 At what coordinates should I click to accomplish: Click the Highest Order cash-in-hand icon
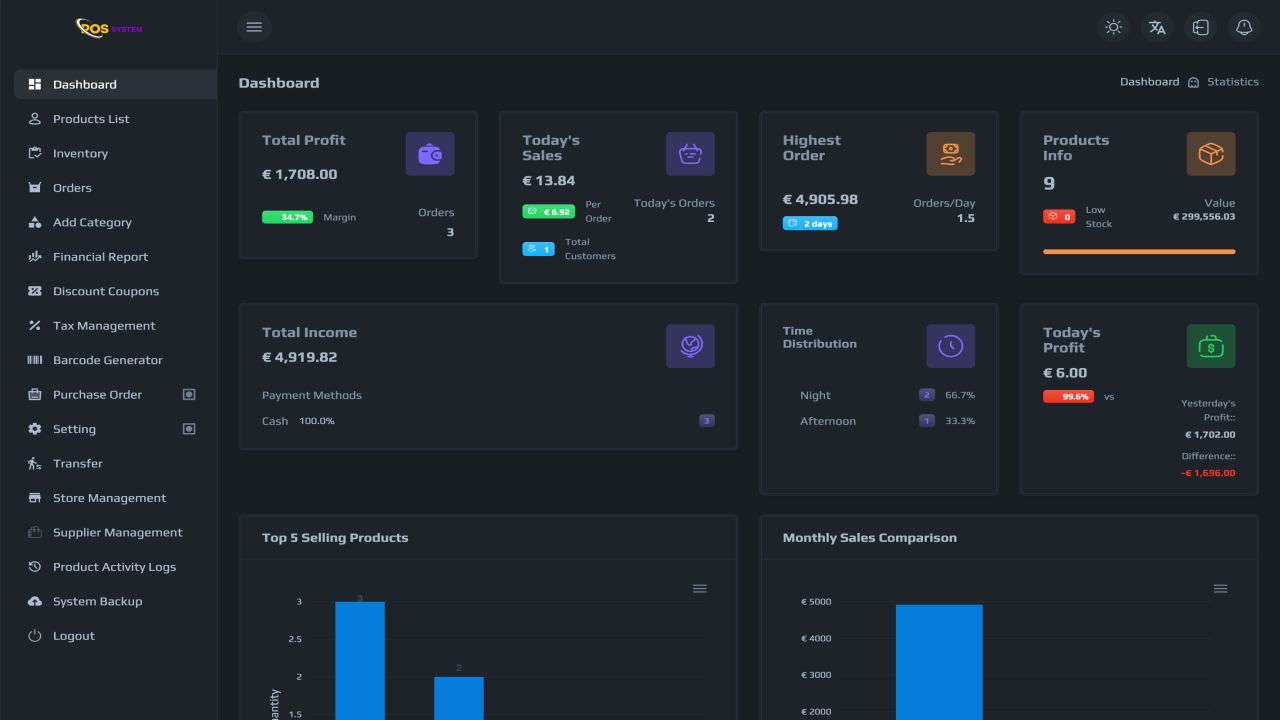coord(950,154)
